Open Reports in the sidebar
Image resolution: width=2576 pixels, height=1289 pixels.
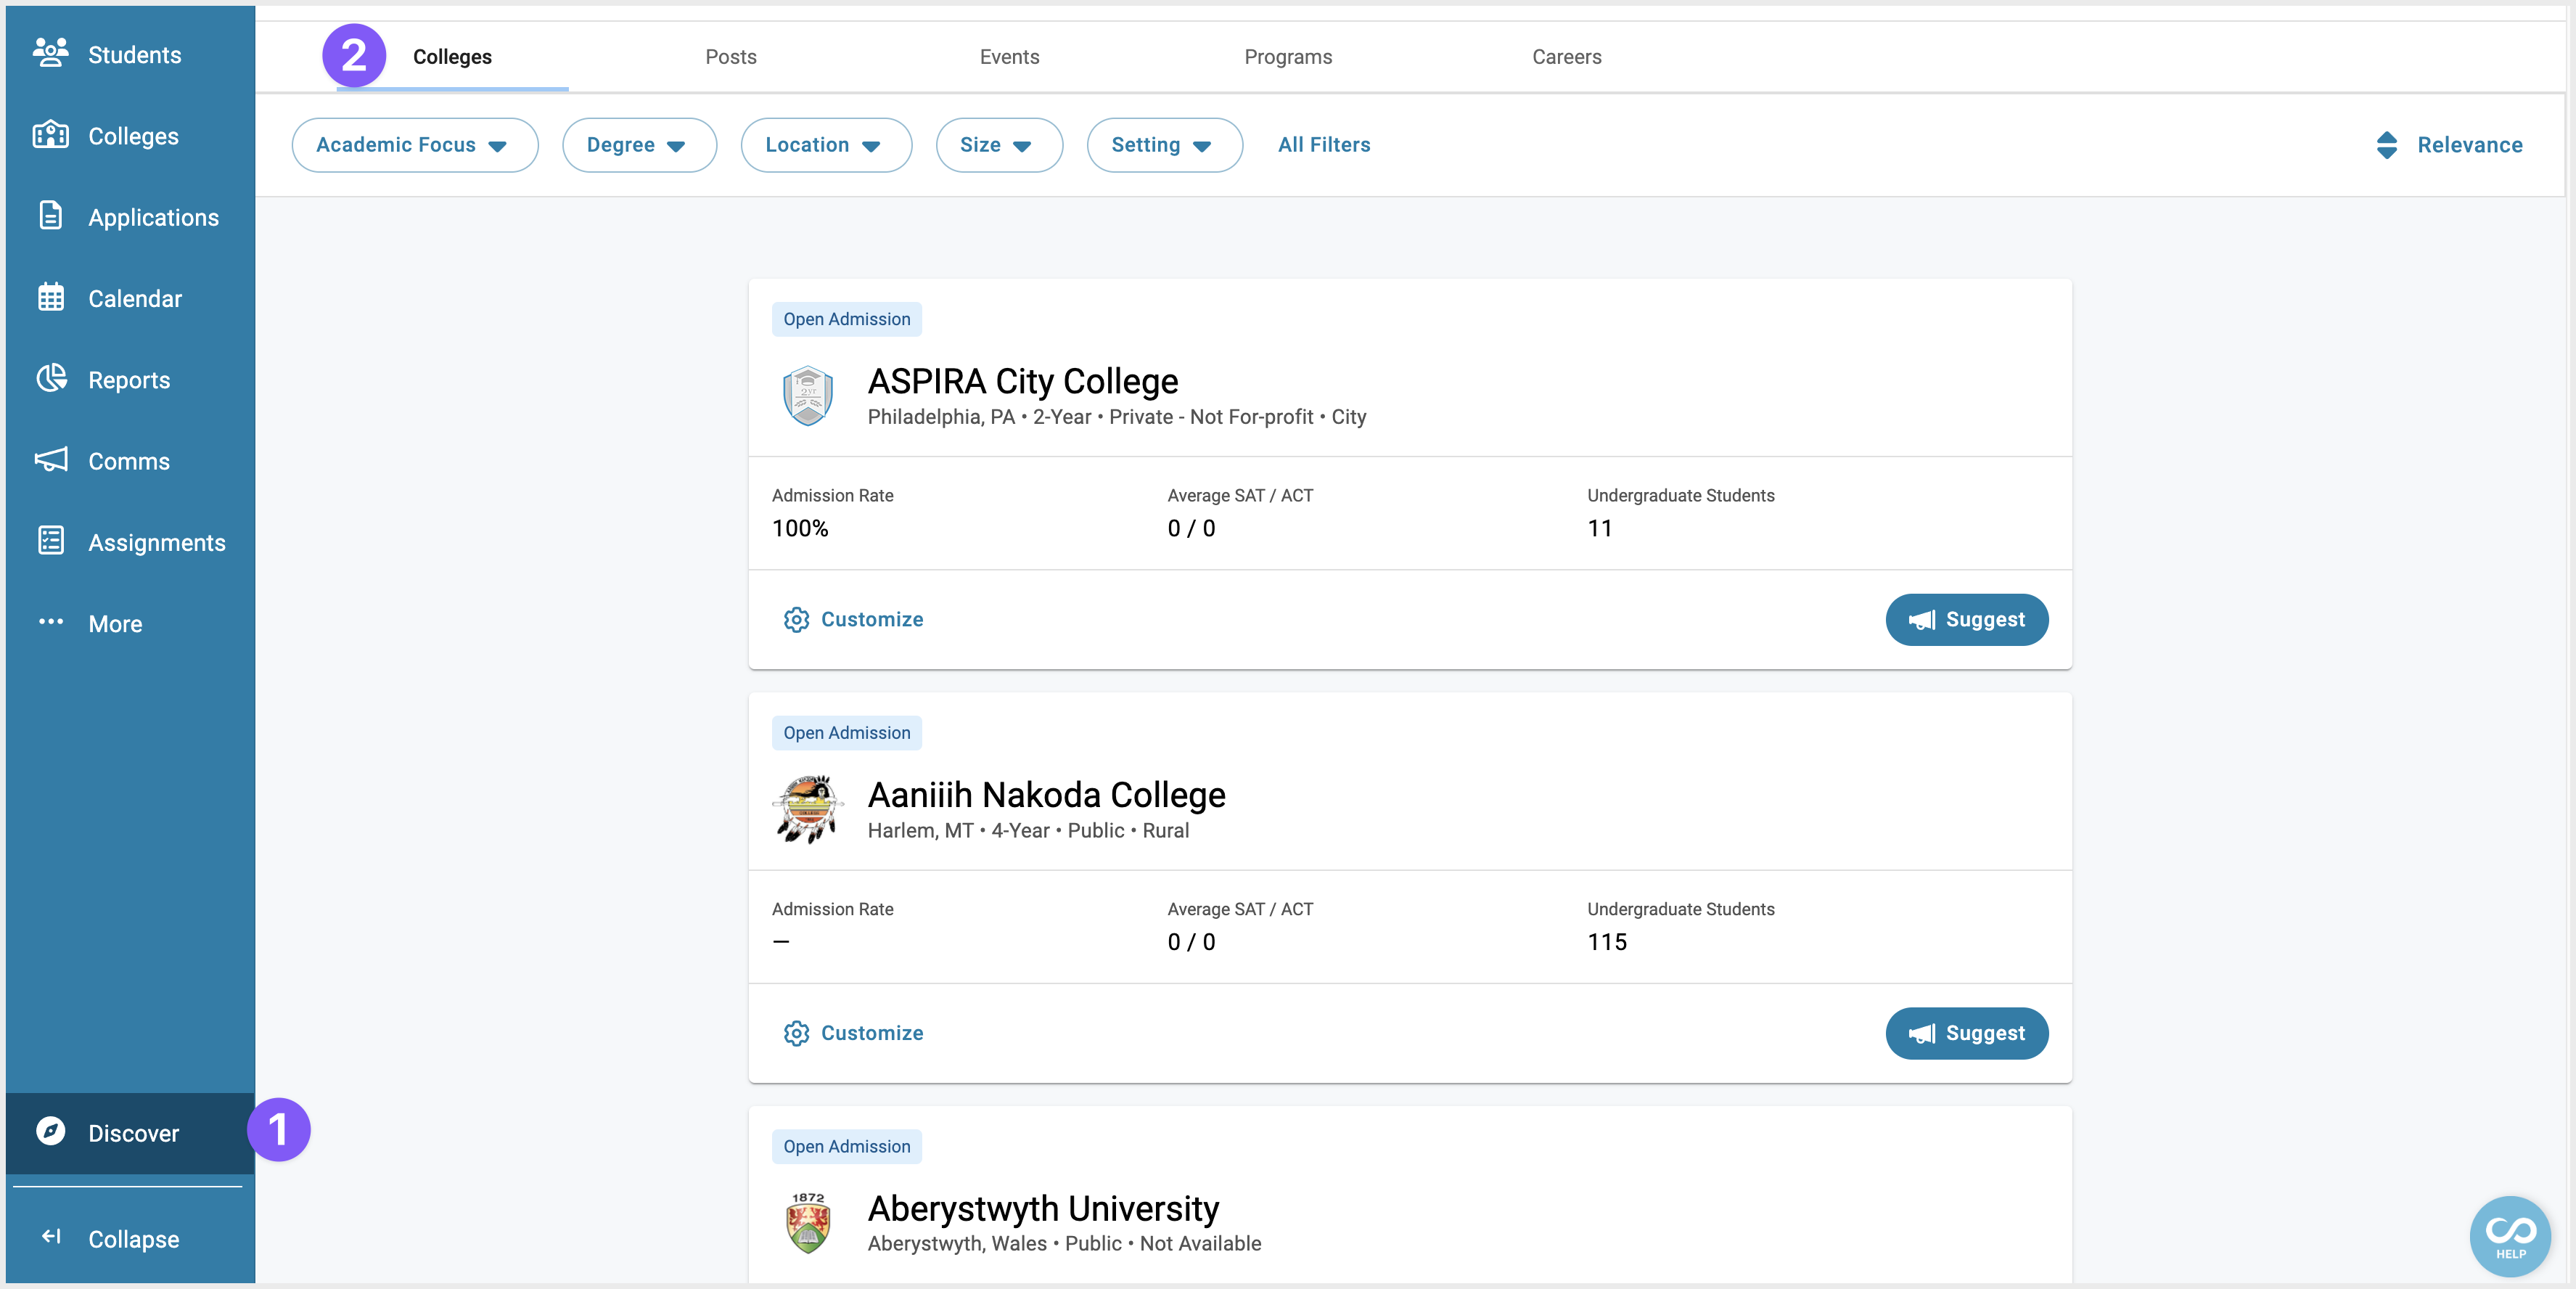pos(130,380)
